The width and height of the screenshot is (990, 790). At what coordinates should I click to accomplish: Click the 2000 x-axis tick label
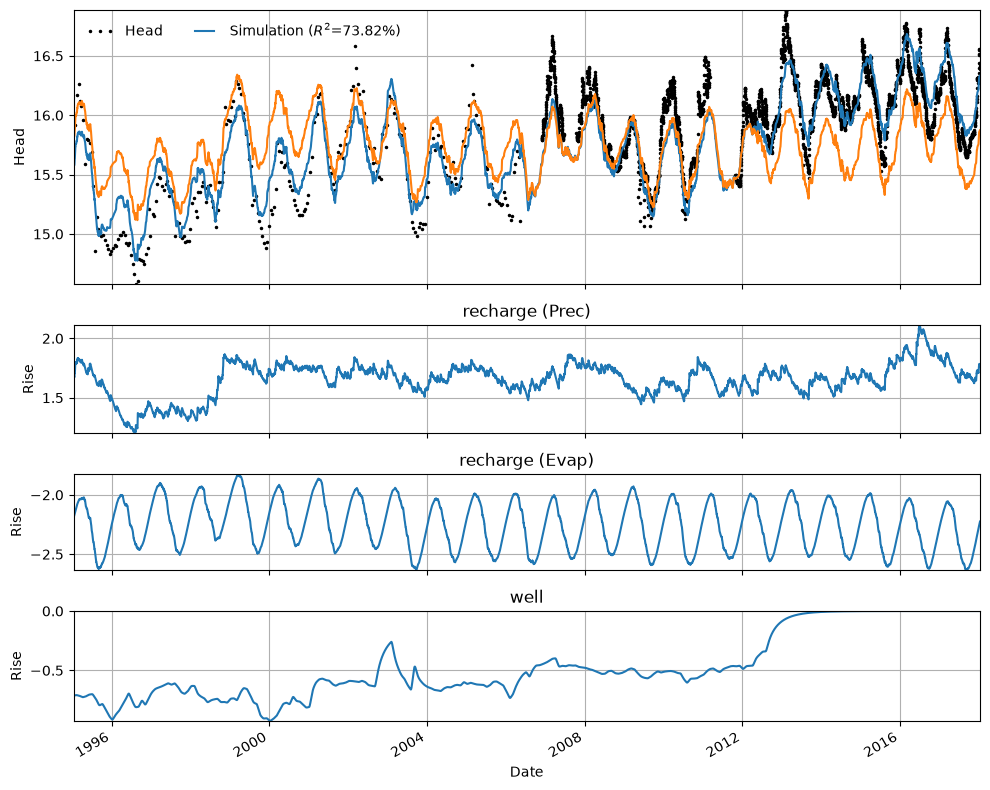[x=254, y=746]
